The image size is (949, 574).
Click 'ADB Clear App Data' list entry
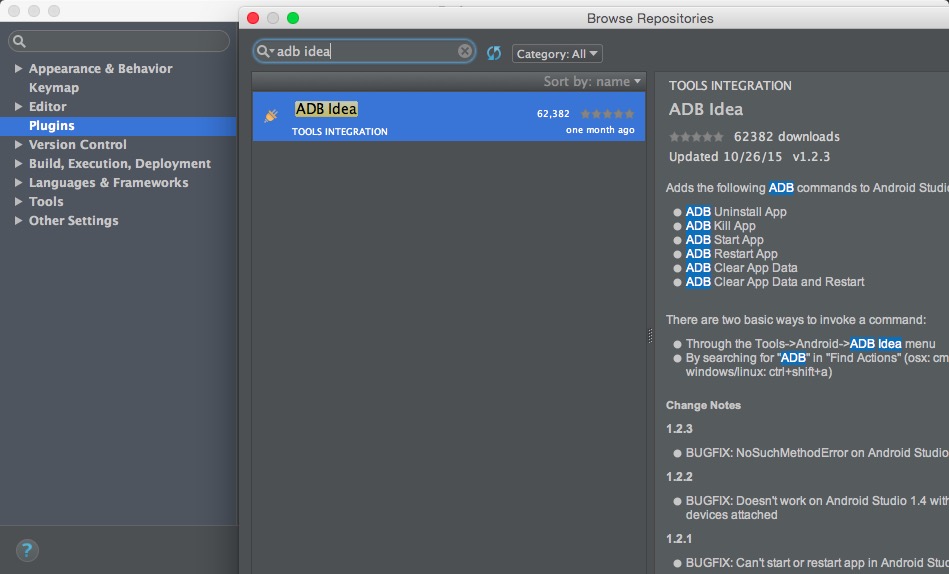(x=741, y=268)
